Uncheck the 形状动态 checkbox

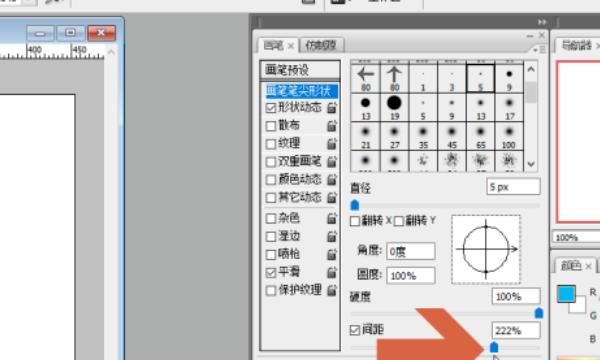[x=271, y=108]
